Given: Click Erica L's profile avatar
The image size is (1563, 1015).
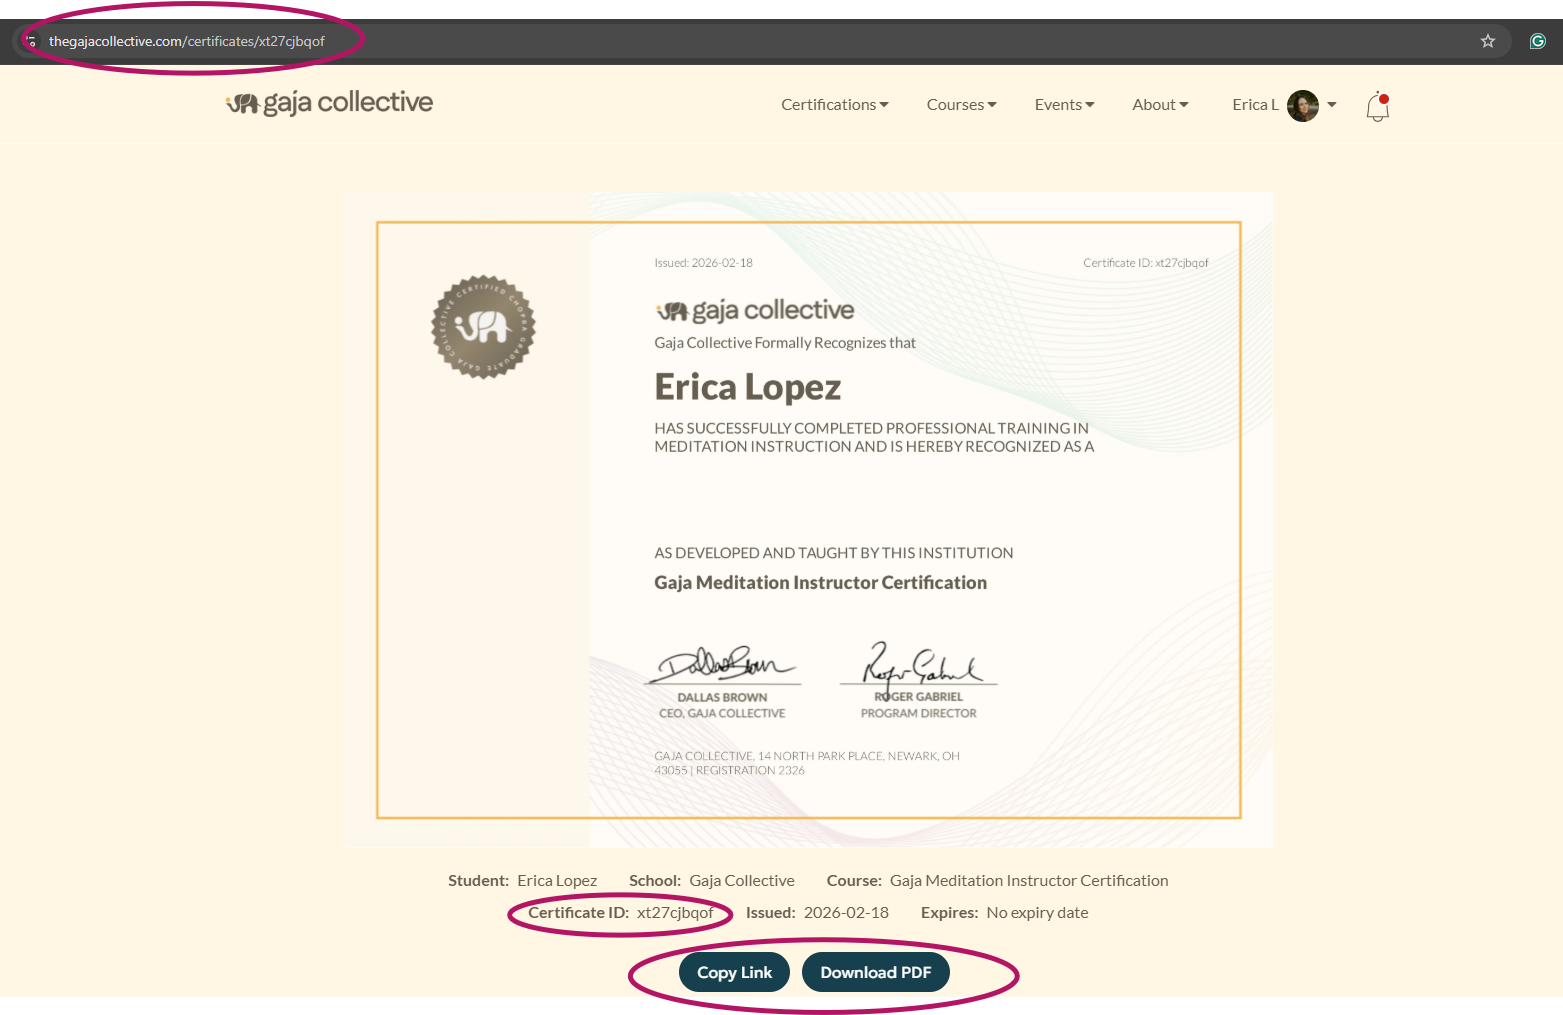Looking at the screenshot, I should tap(1302, 105).
